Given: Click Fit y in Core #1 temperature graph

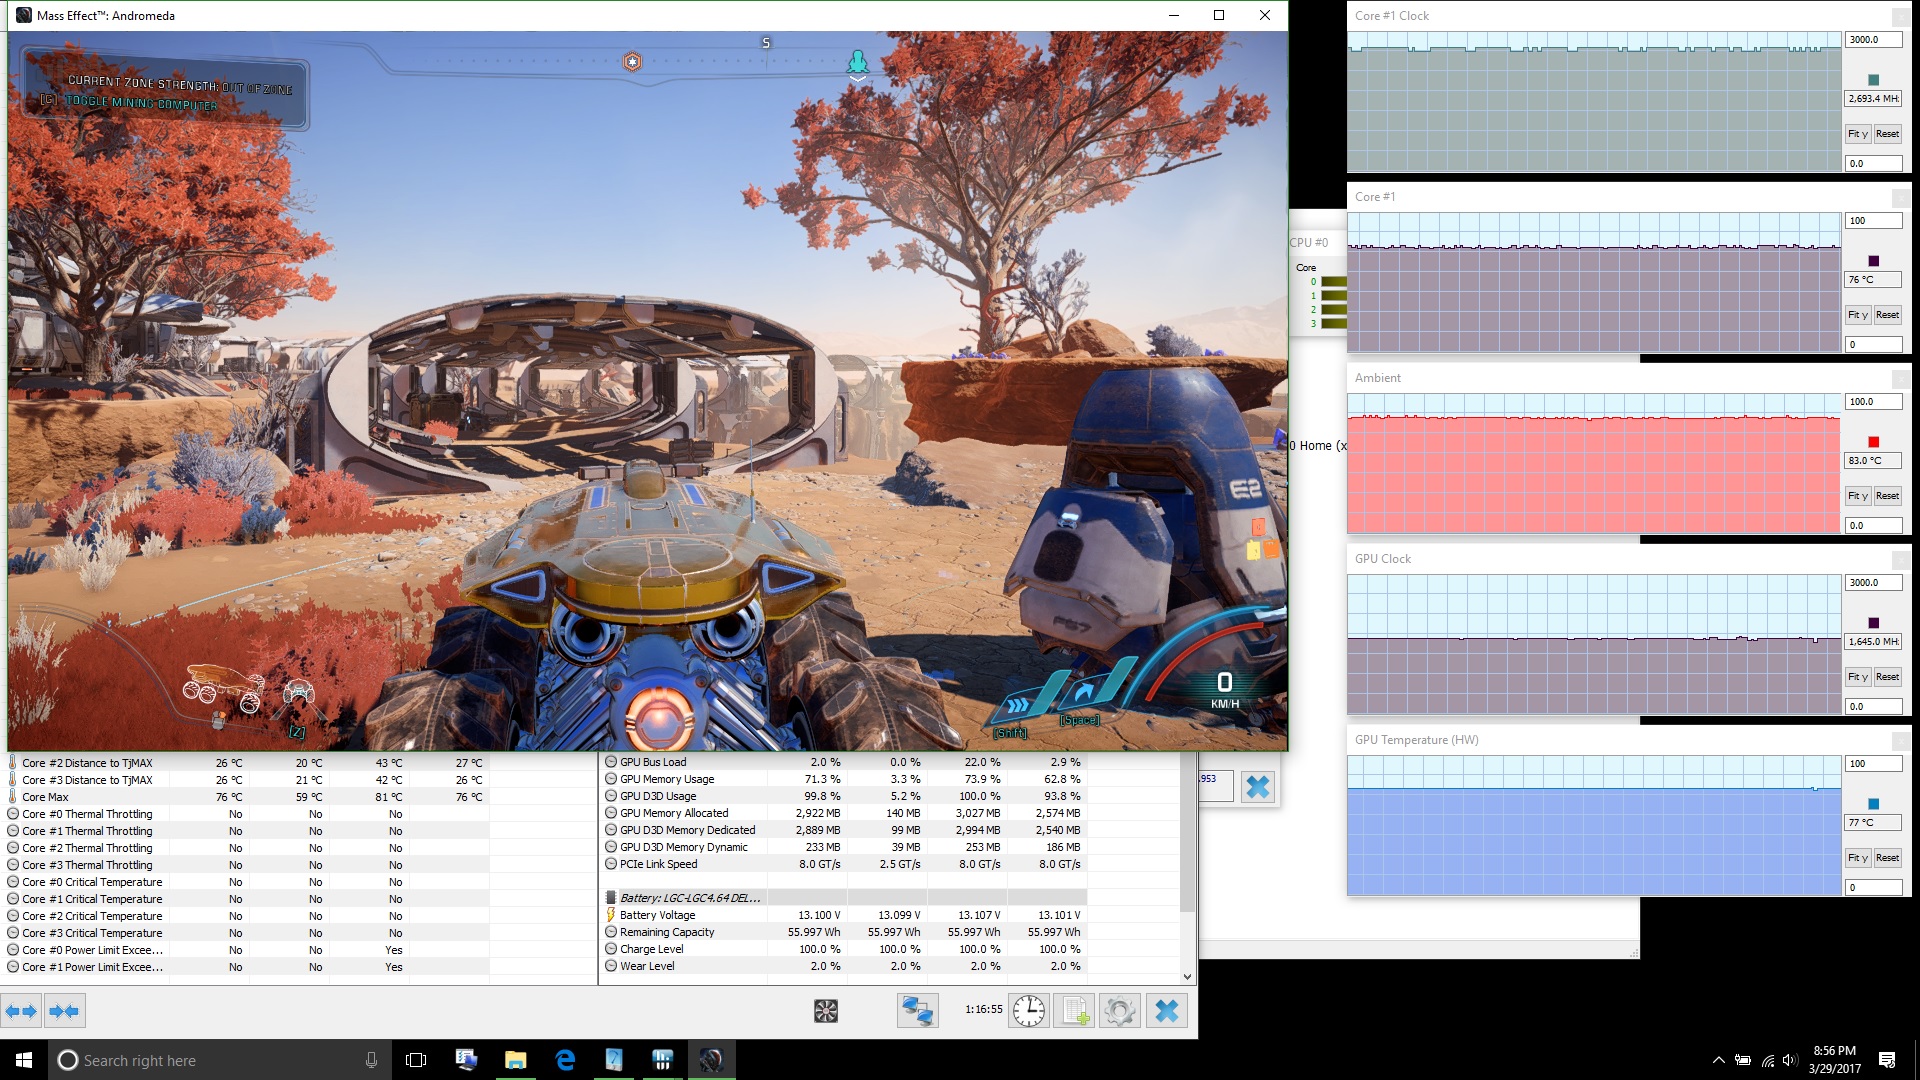Looking at the screenshot, I should pos(1857,315).
